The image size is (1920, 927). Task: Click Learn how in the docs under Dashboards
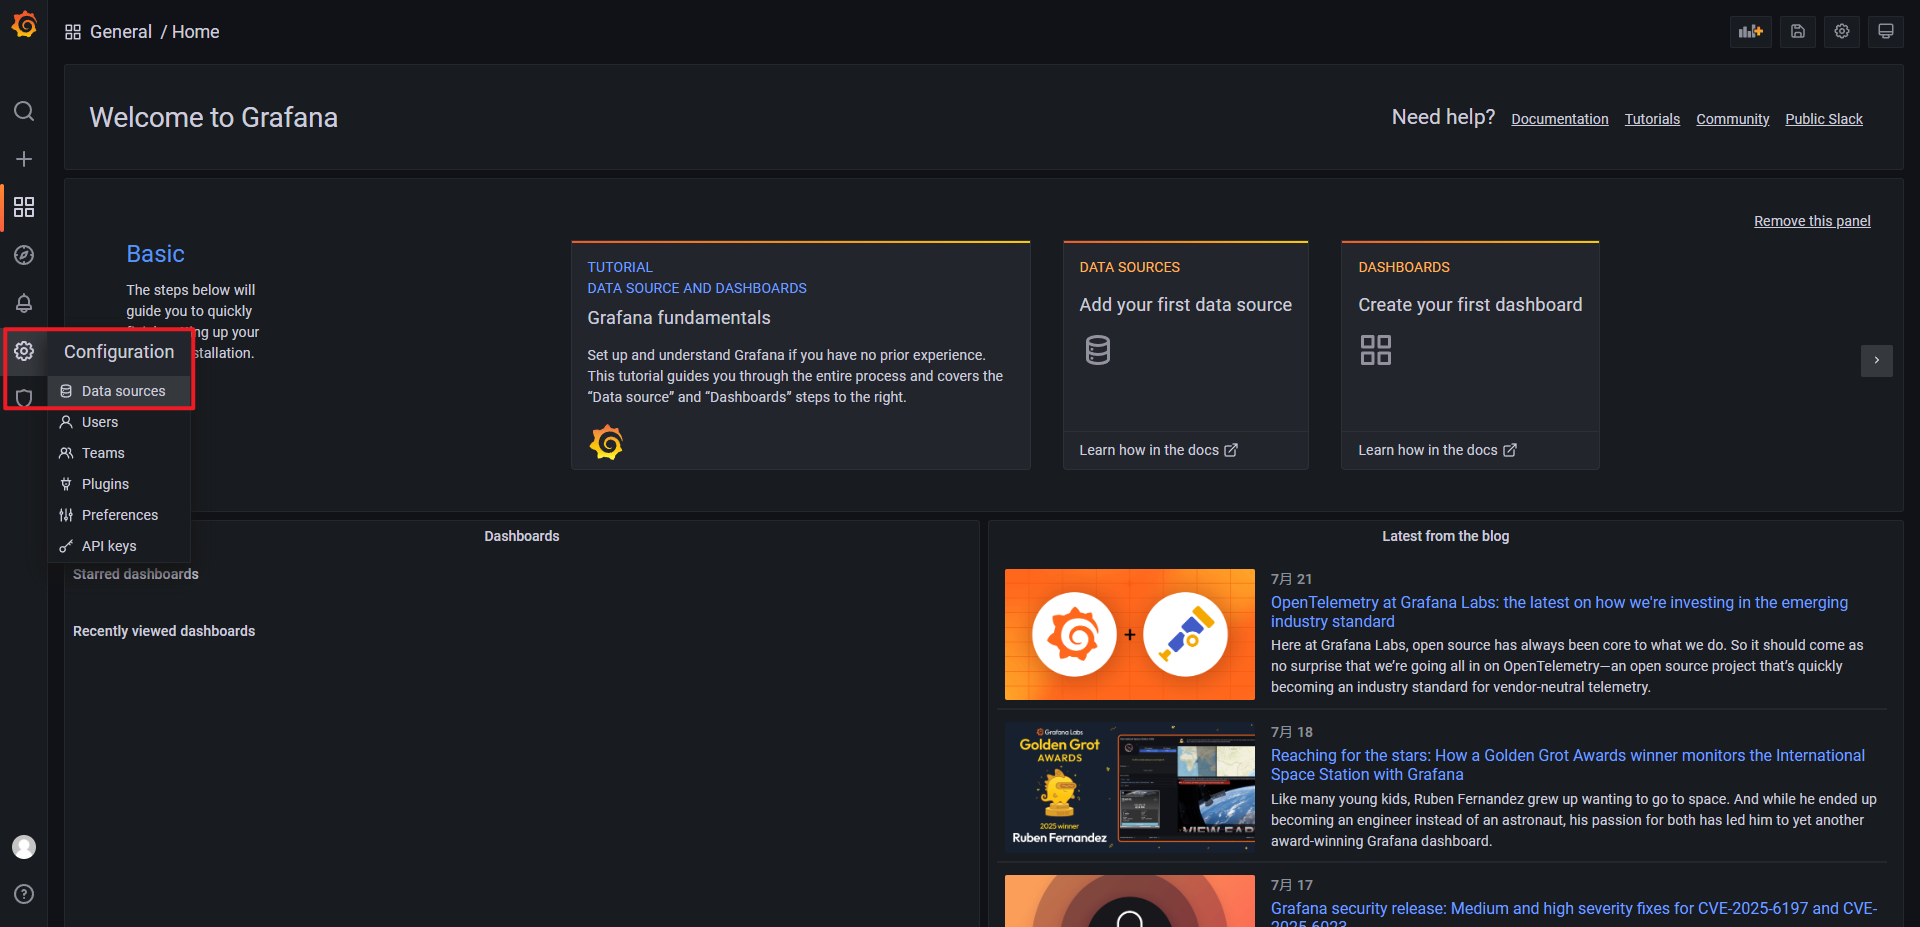pyautogui.click(x=1437, y=450)
